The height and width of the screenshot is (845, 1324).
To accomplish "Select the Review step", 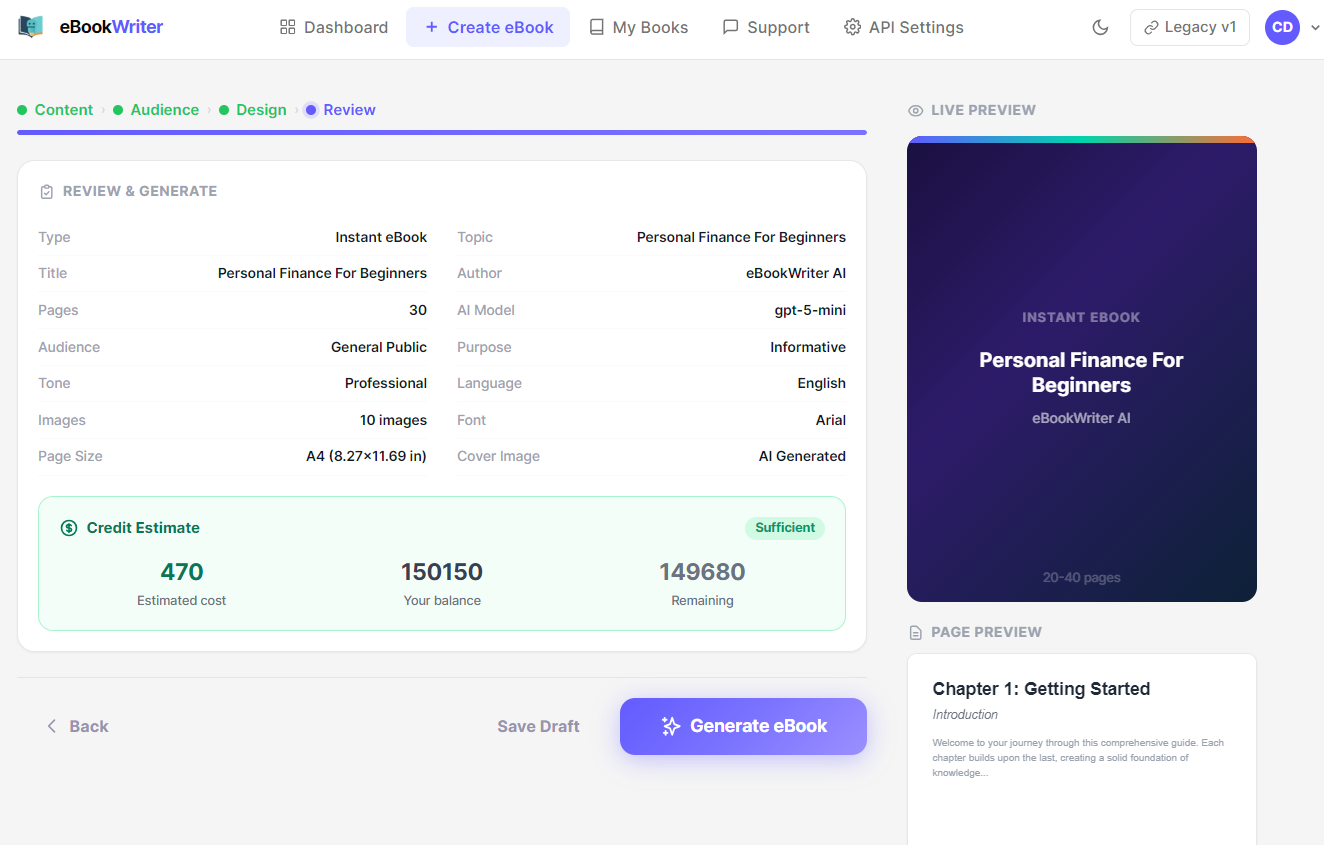I will coord(340,110).
